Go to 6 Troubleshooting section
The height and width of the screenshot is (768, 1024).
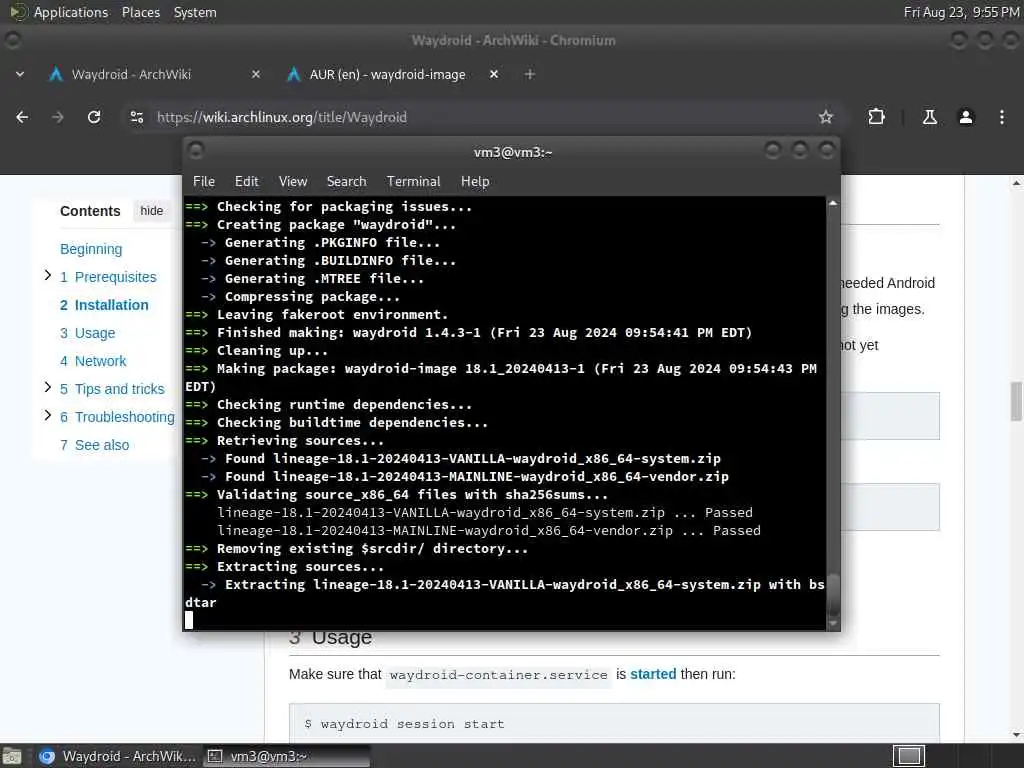(118, 417)
